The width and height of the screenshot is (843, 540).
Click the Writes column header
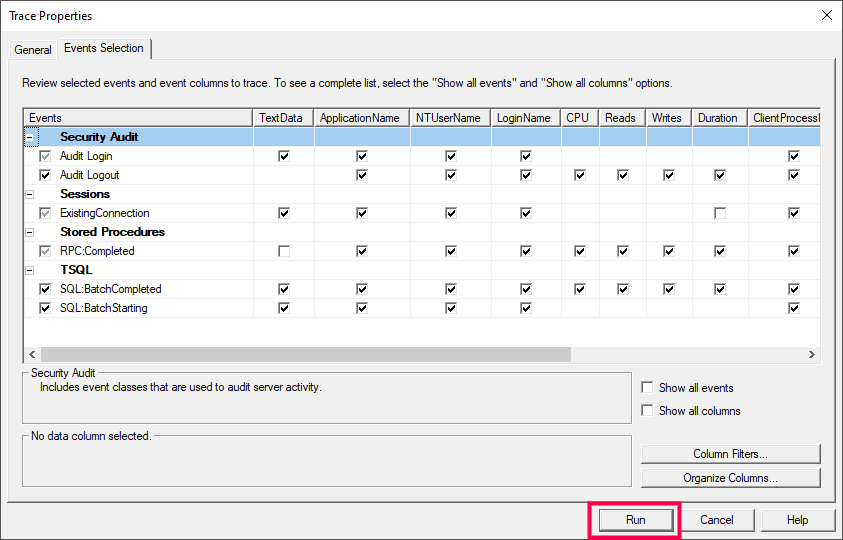pos(669,118)
